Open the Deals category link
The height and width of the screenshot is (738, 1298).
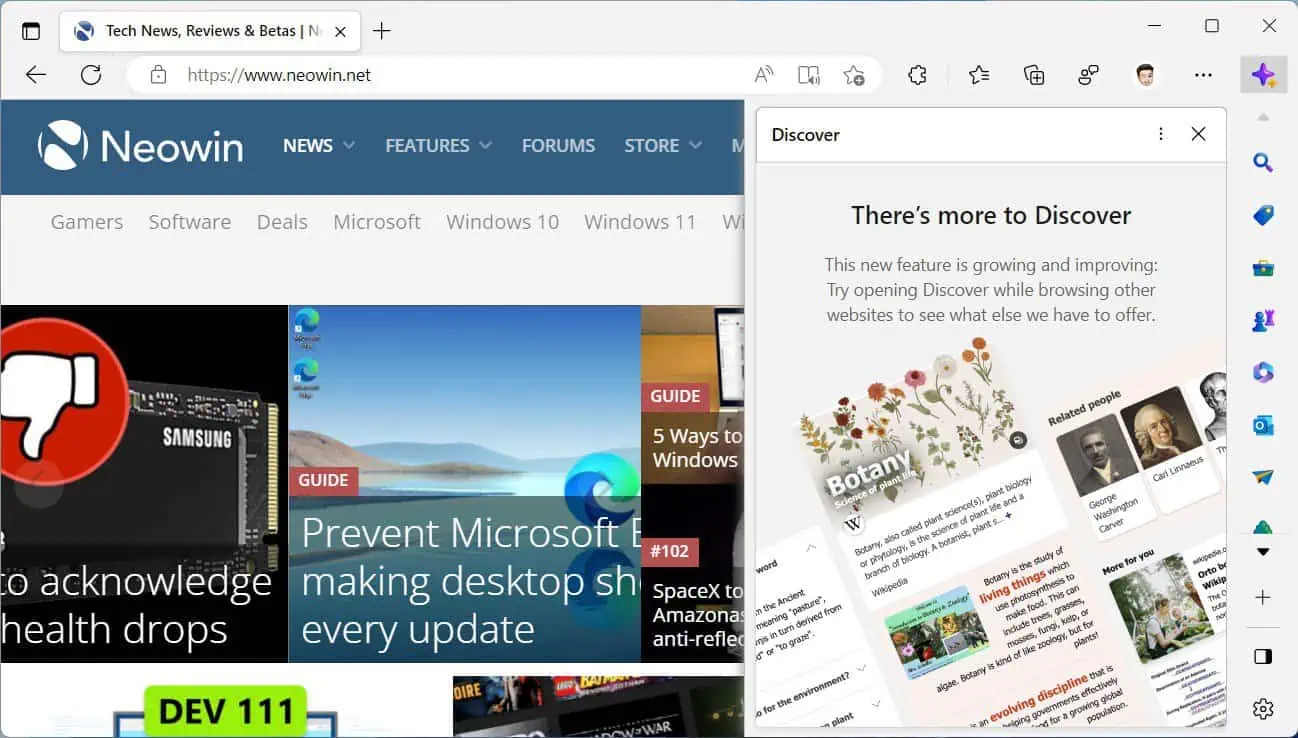tap(282, 222)
